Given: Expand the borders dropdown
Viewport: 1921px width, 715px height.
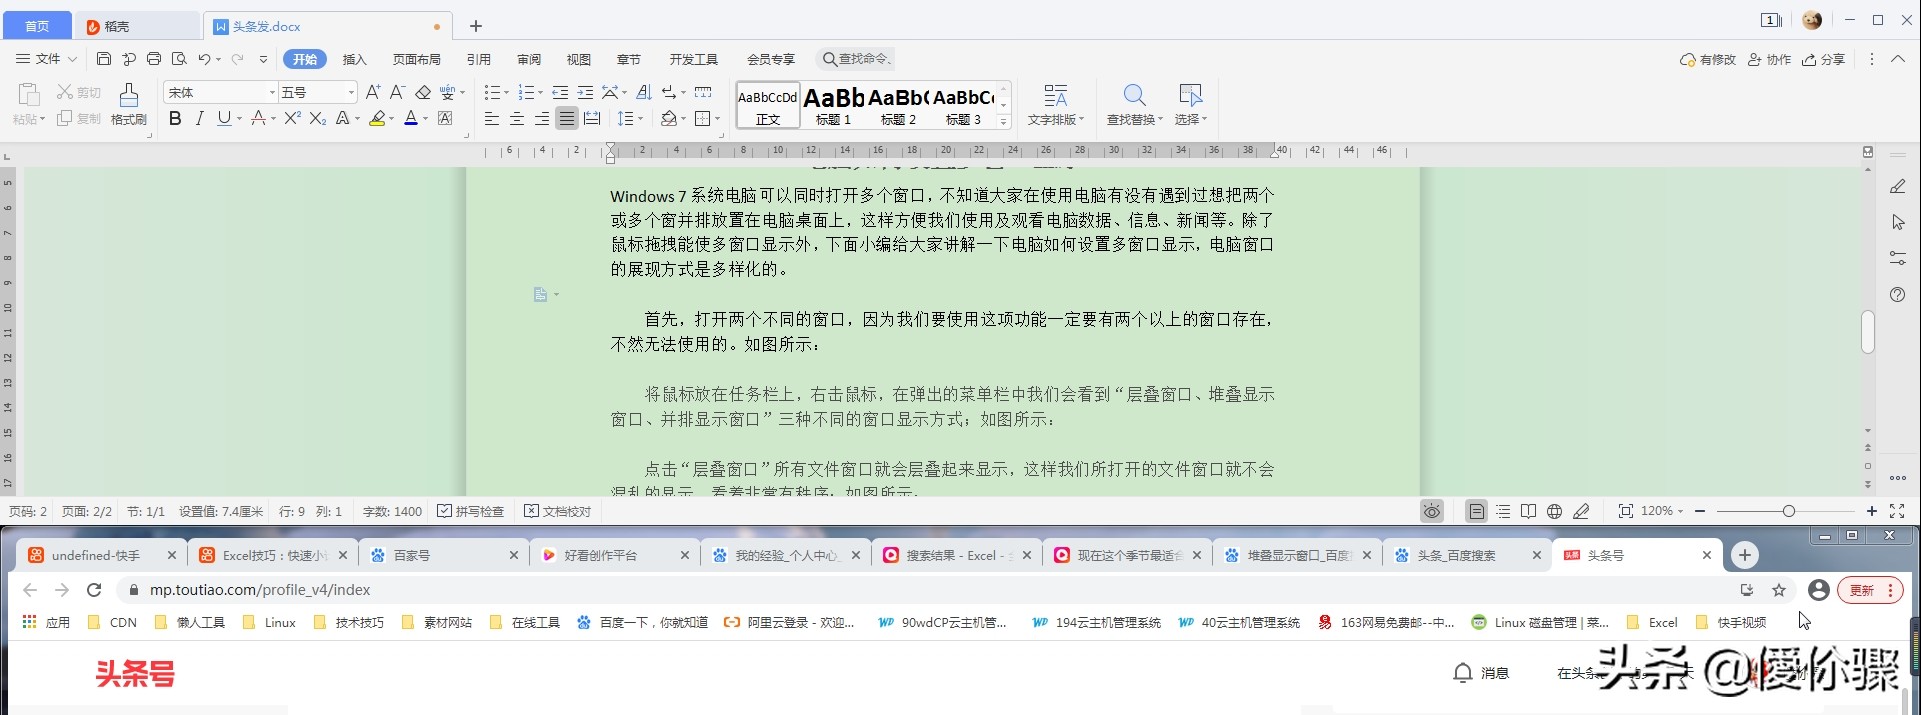Looking at the screenshot, I should pos(717,119).
